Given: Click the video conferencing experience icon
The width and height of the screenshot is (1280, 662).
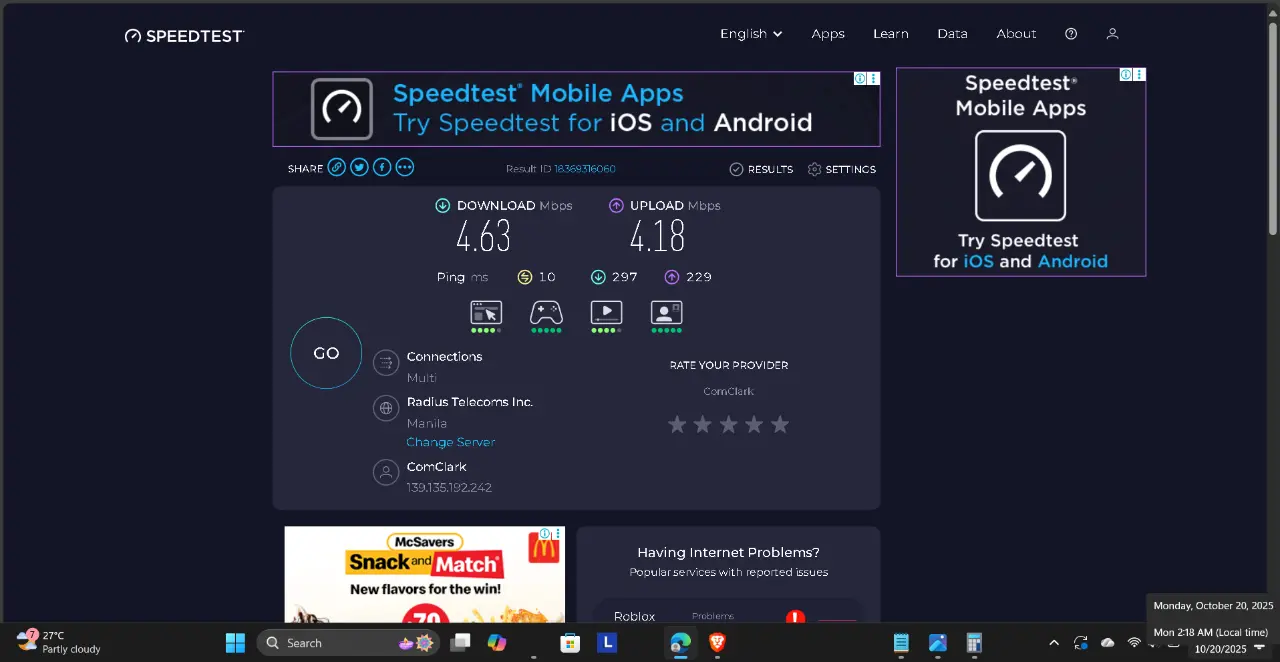Looking at the screenshot, I should (666, 313).
